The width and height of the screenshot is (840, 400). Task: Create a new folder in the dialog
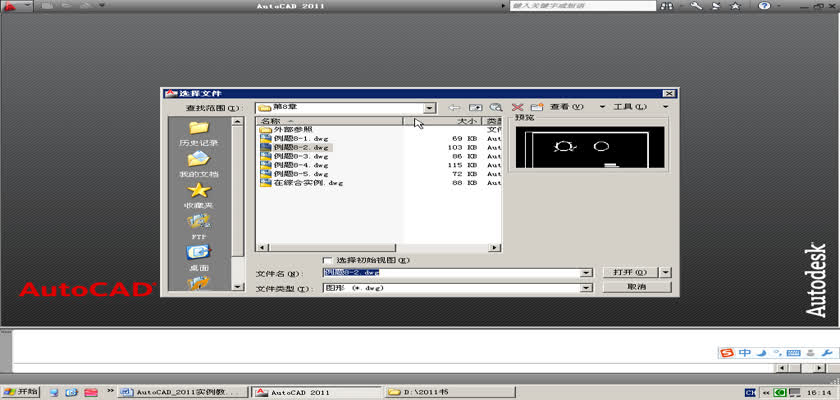point(537,107)
